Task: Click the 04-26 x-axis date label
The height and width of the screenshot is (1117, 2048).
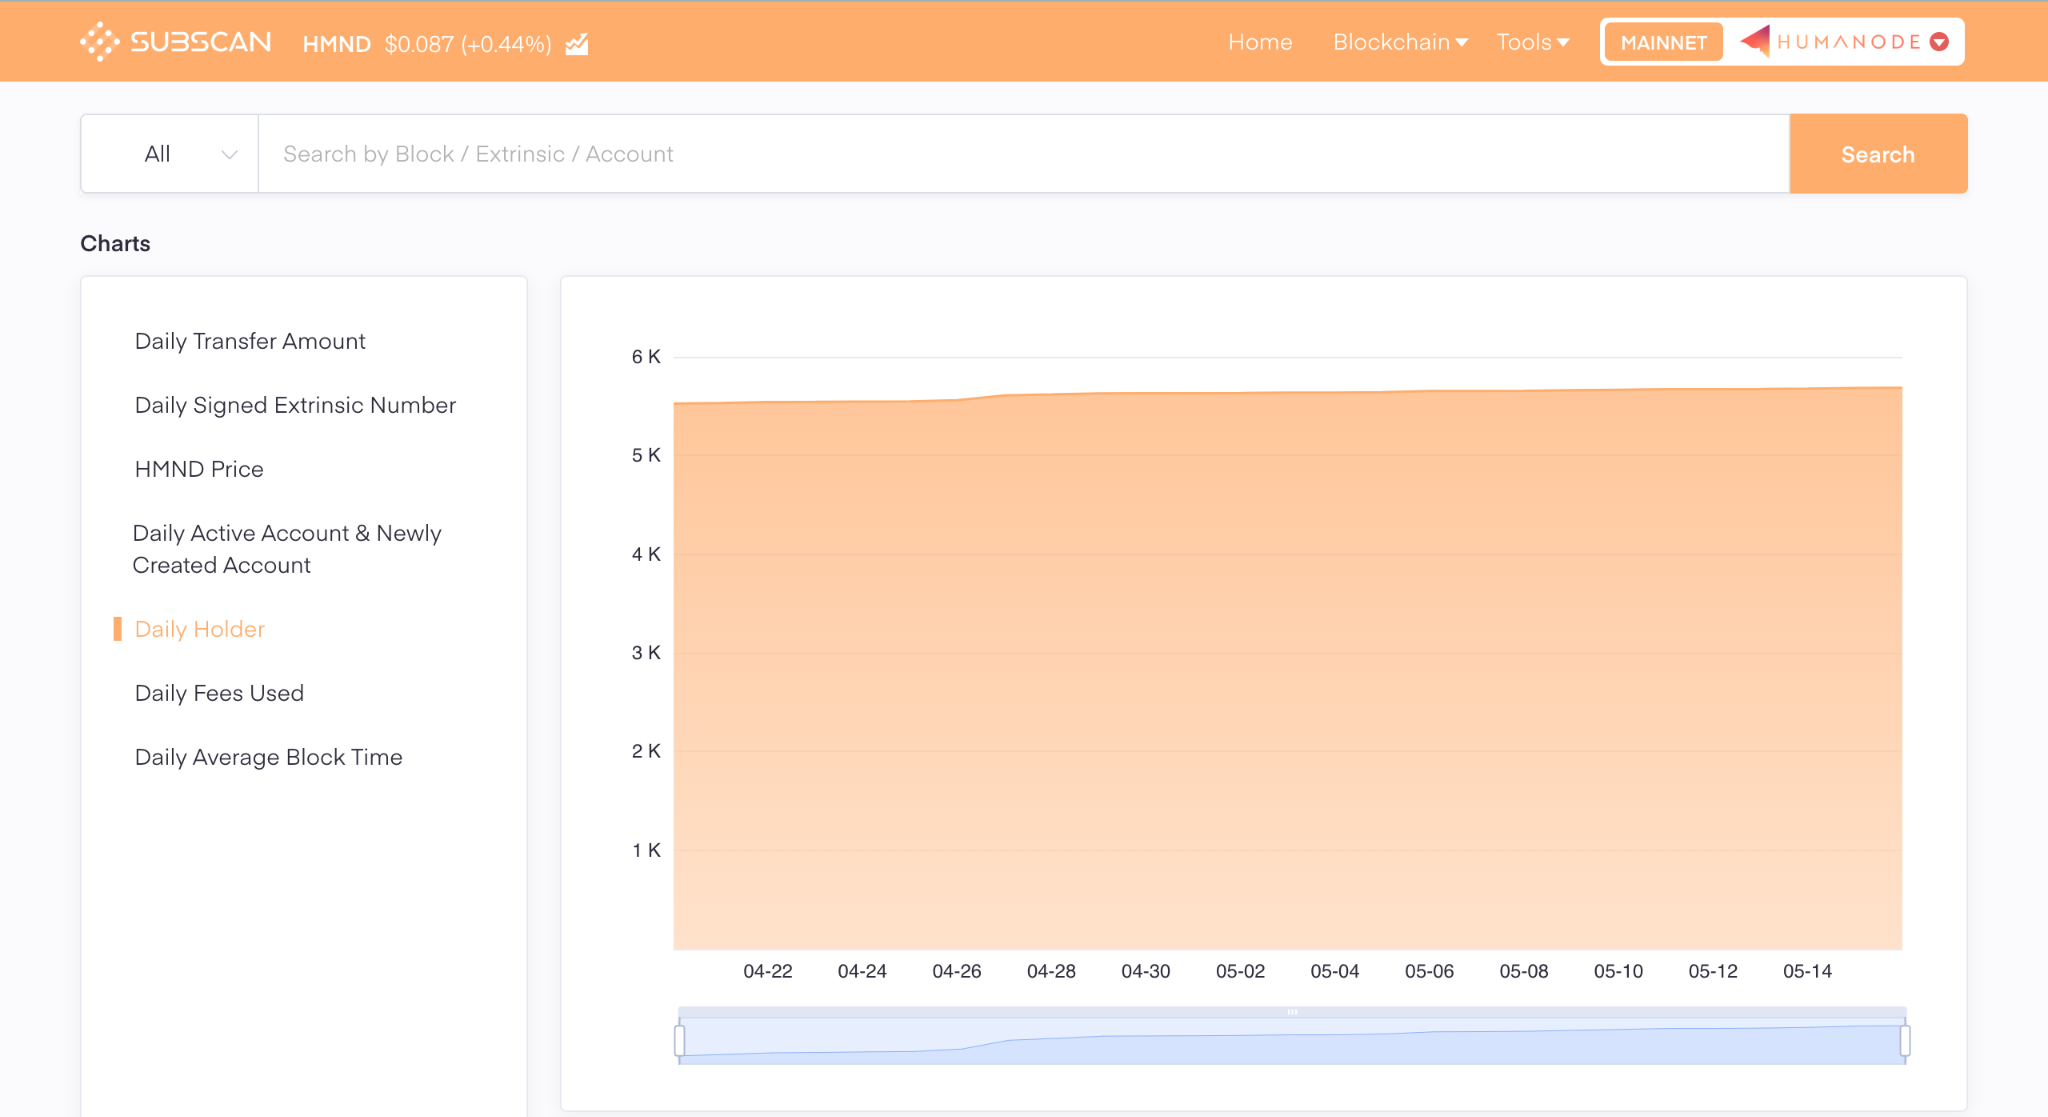Action: 957,971
